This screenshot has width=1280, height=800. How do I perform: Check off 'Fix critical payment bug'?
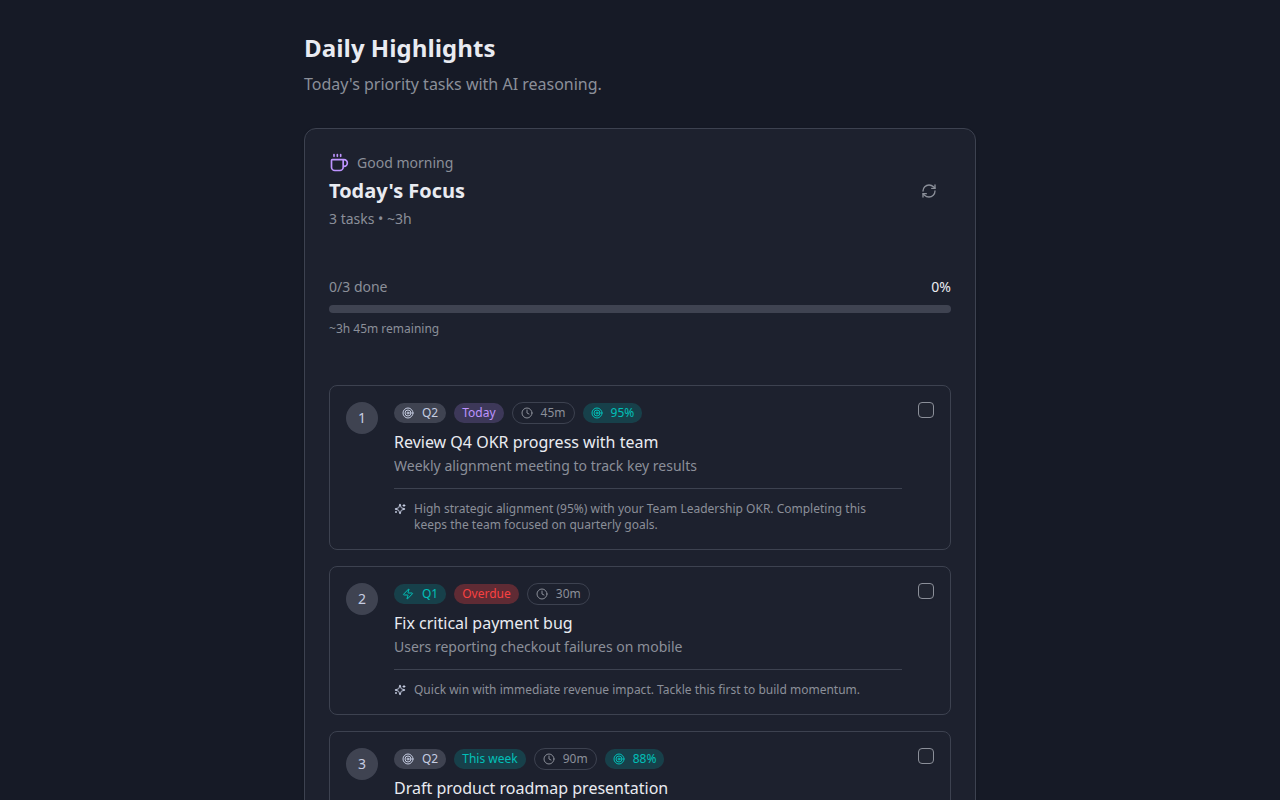(x=925, y=591)
